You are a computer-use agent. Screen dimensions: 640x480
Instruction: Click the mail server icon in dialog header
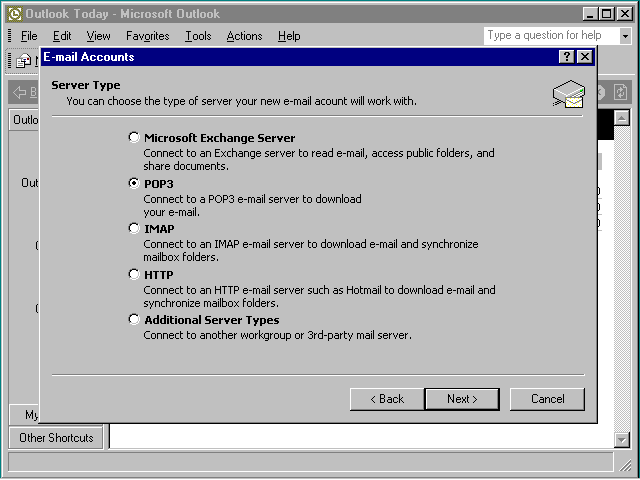click(569, 94)
